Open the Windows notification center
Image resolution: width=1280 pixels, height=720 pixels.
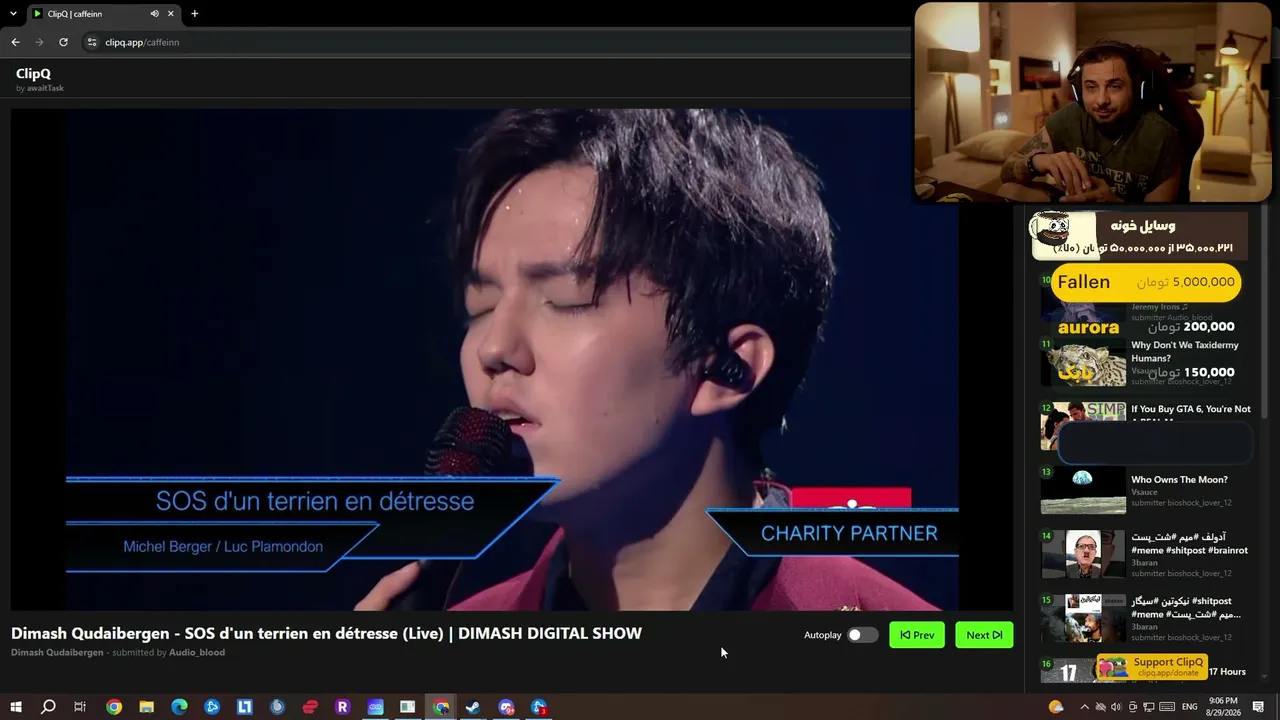[1258, 707]
